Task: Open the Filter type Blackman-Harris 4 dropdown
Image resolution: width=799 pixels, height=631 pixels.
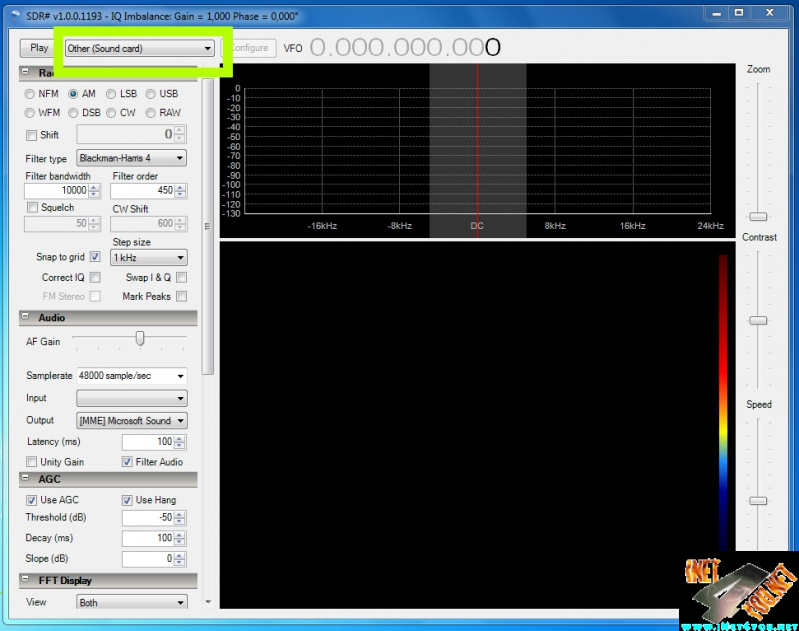Action: click(131, 158)
